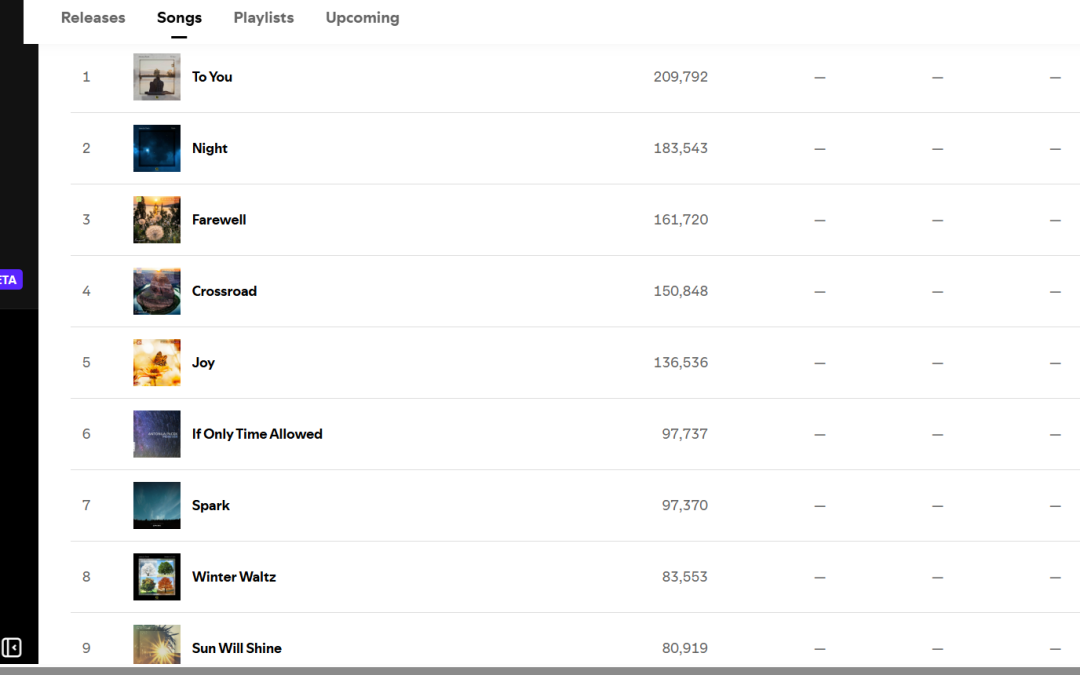Click the 'Joy' cover thumbnail
1080x675 pixels.
click(x=156, y=362)
